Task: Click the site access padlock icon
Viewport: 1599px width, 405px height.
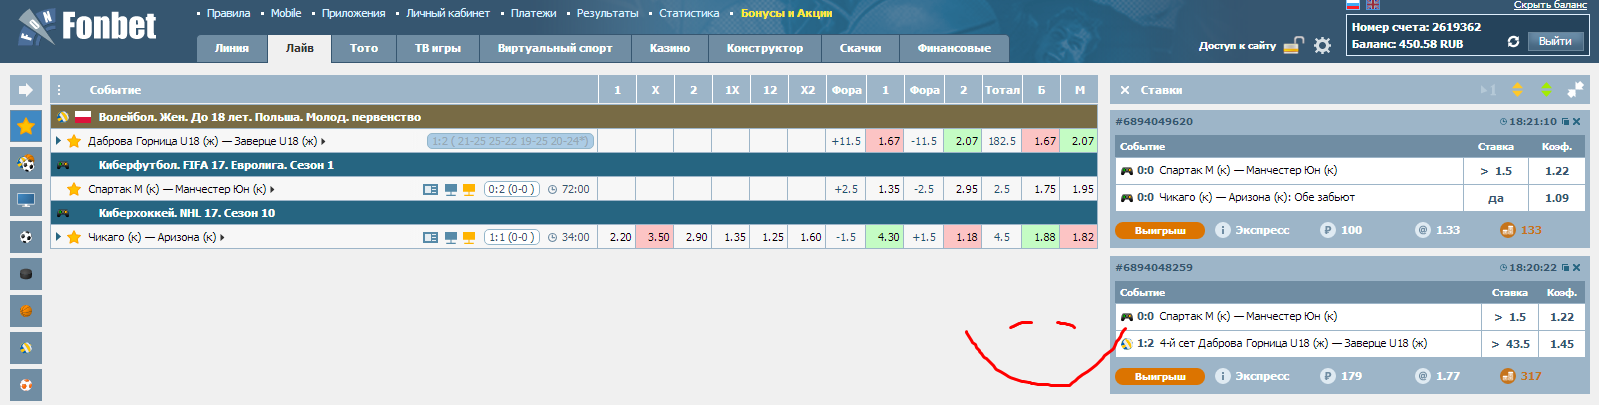Action: tap(1294, 45)
